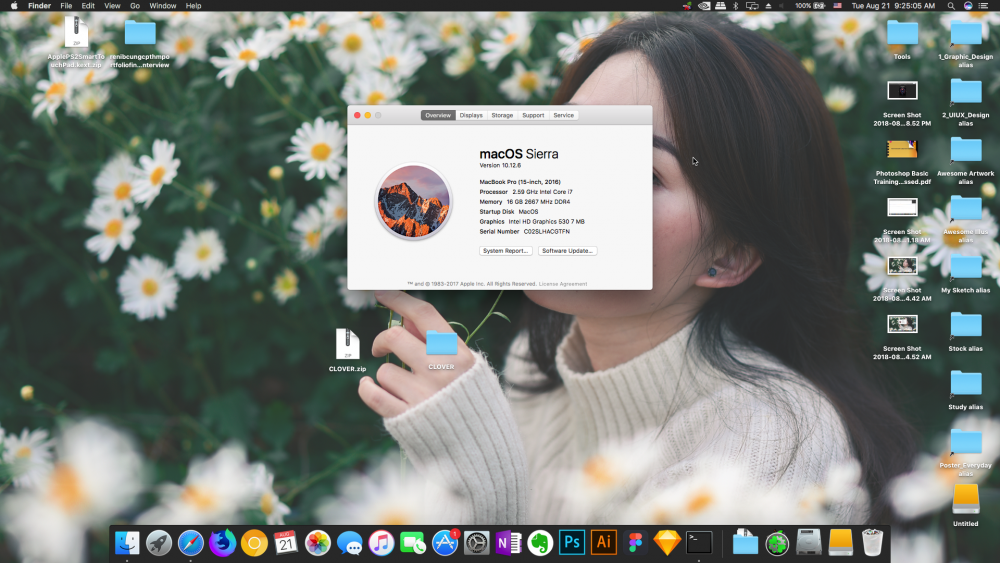
Task: Select the Stock alias folder
Action: (x=966, y=332)
